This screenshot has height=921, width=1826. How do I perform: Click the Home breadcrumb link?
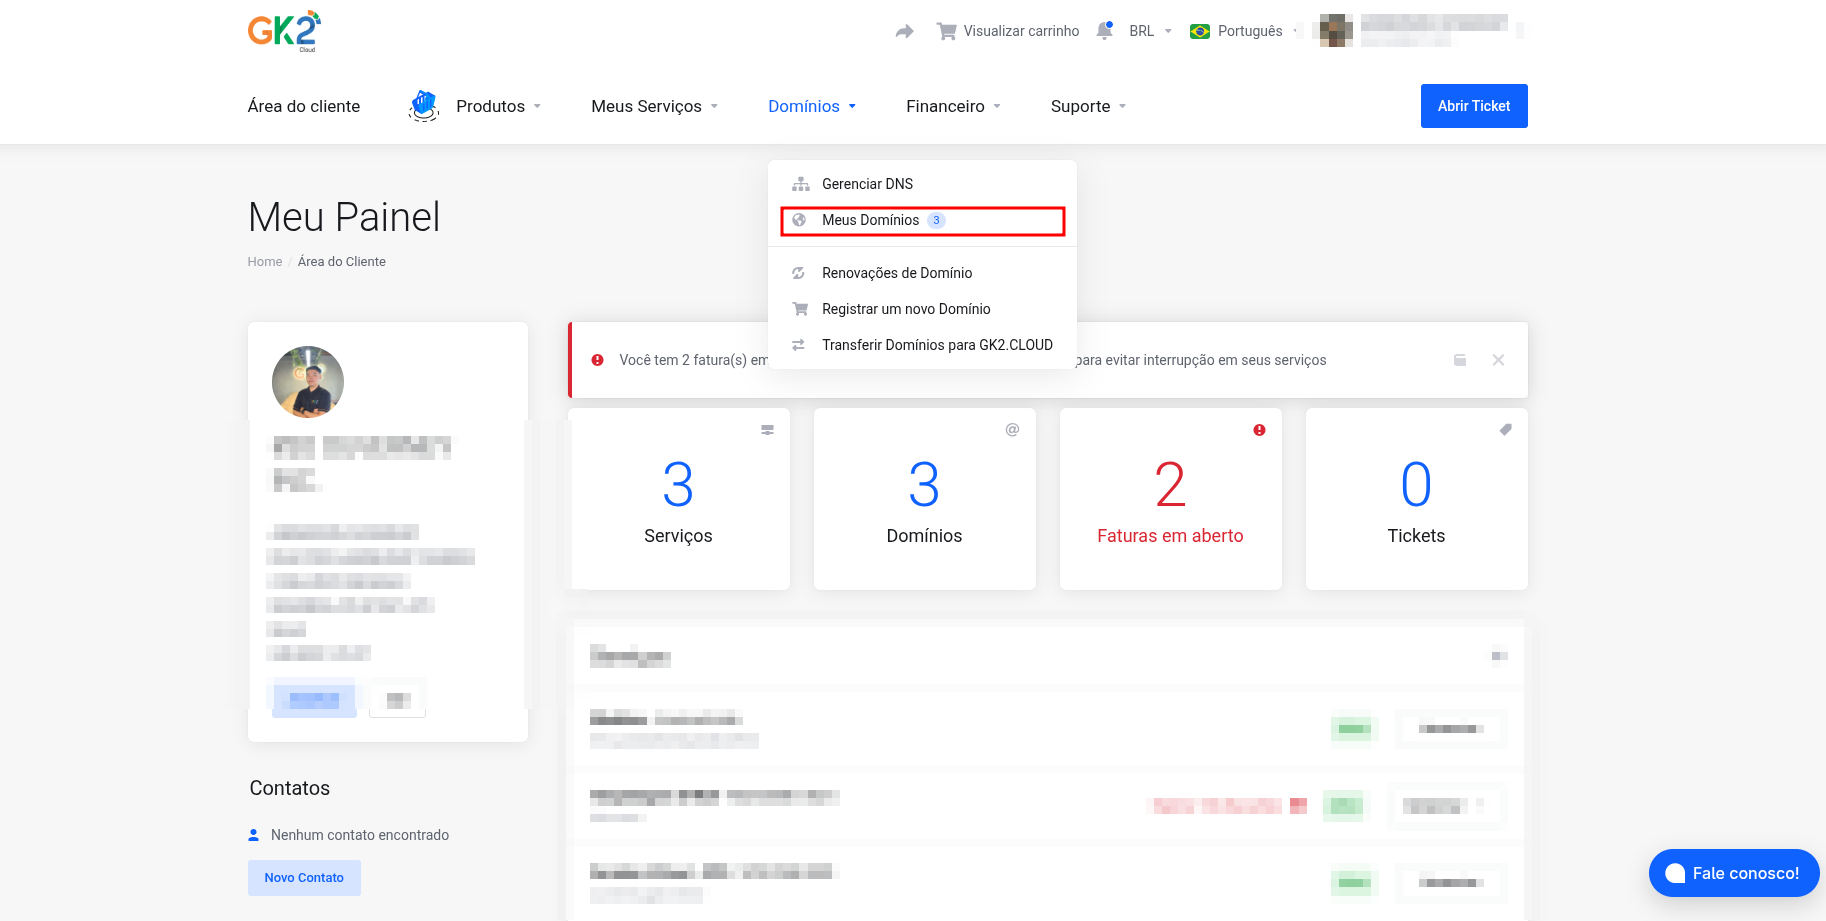(x=265, y=262)
